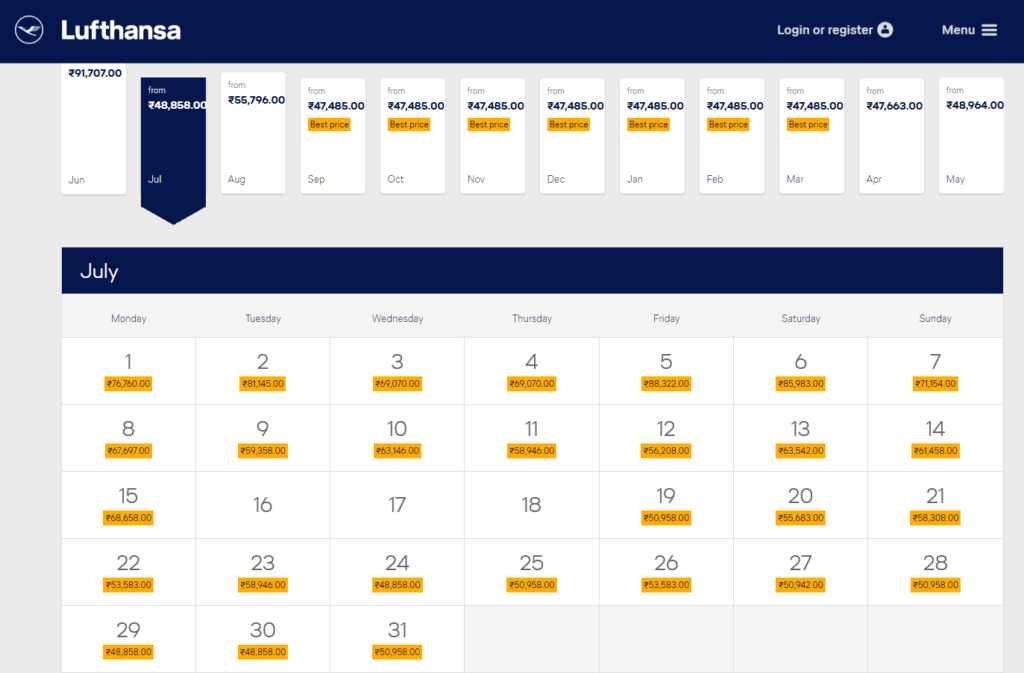Viewport: 1024px width, 673px height.
Task: Select the May month card
Action: [971, 136]
